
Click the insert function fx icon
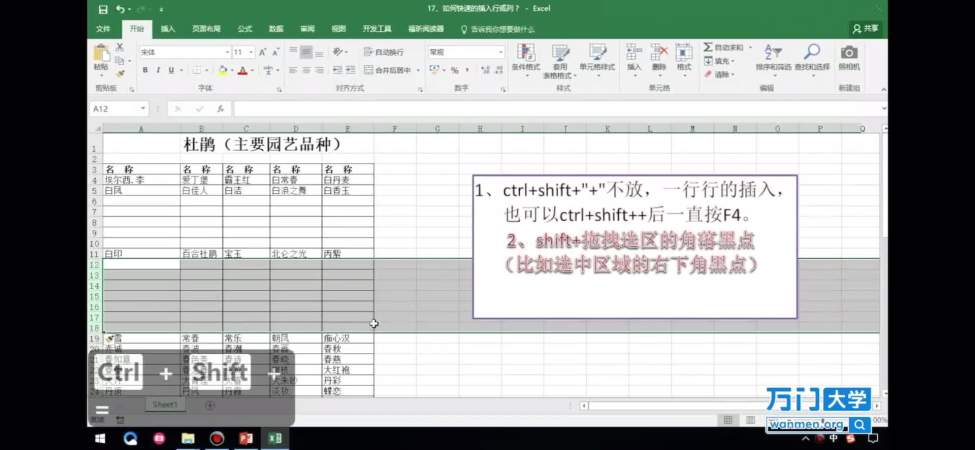pos(220,109)
